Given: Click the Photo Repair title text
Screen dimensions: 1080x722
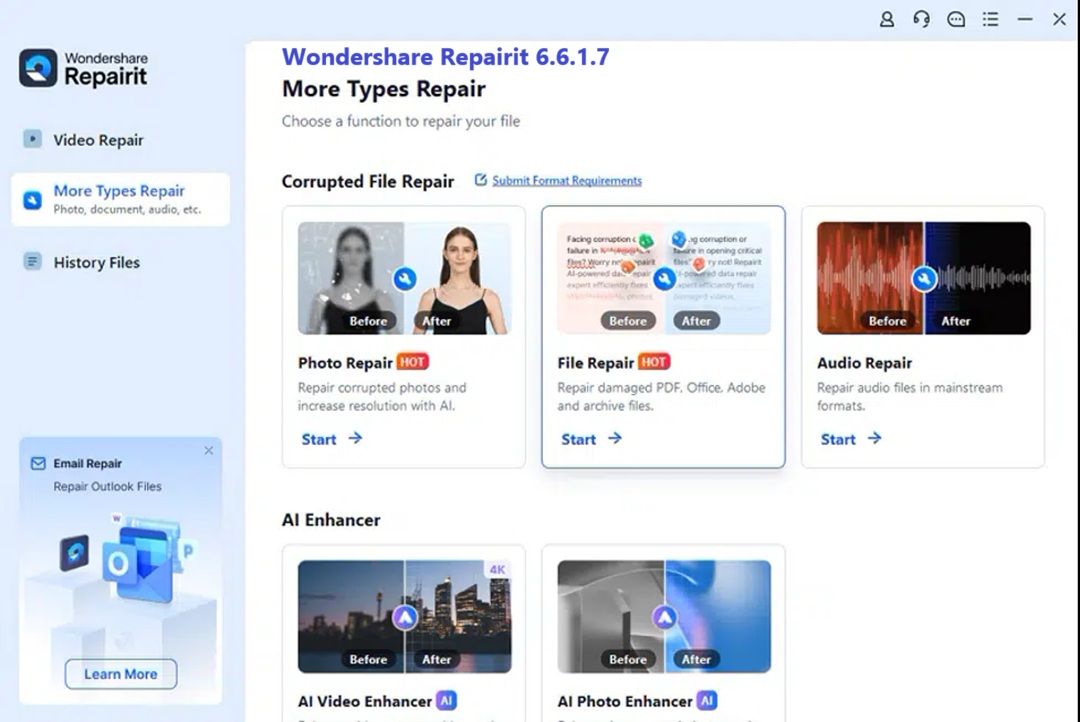Looking at the screenshot, I should (x=345, y=362).
